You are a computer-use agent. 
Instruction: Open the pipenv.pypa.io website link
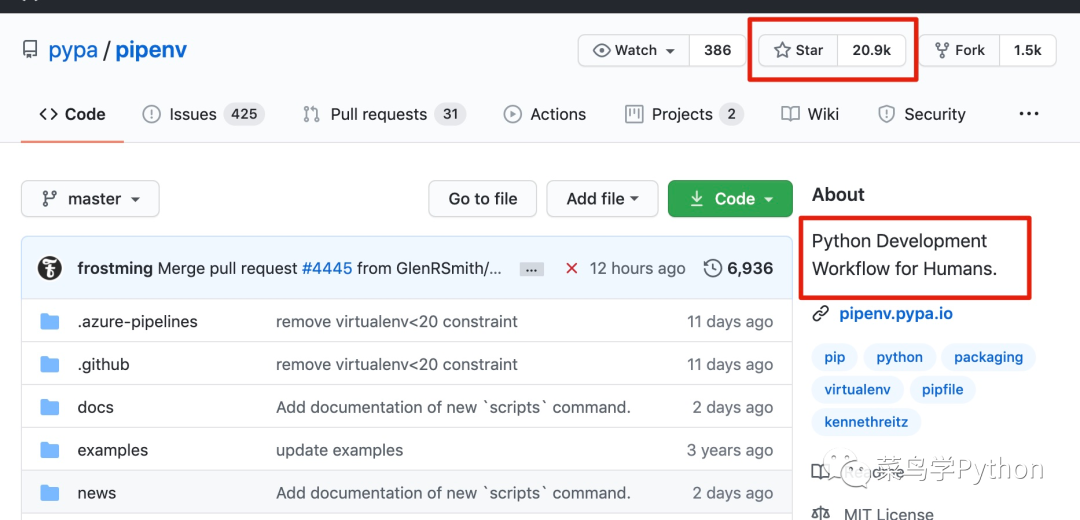(x=896, y=314)
